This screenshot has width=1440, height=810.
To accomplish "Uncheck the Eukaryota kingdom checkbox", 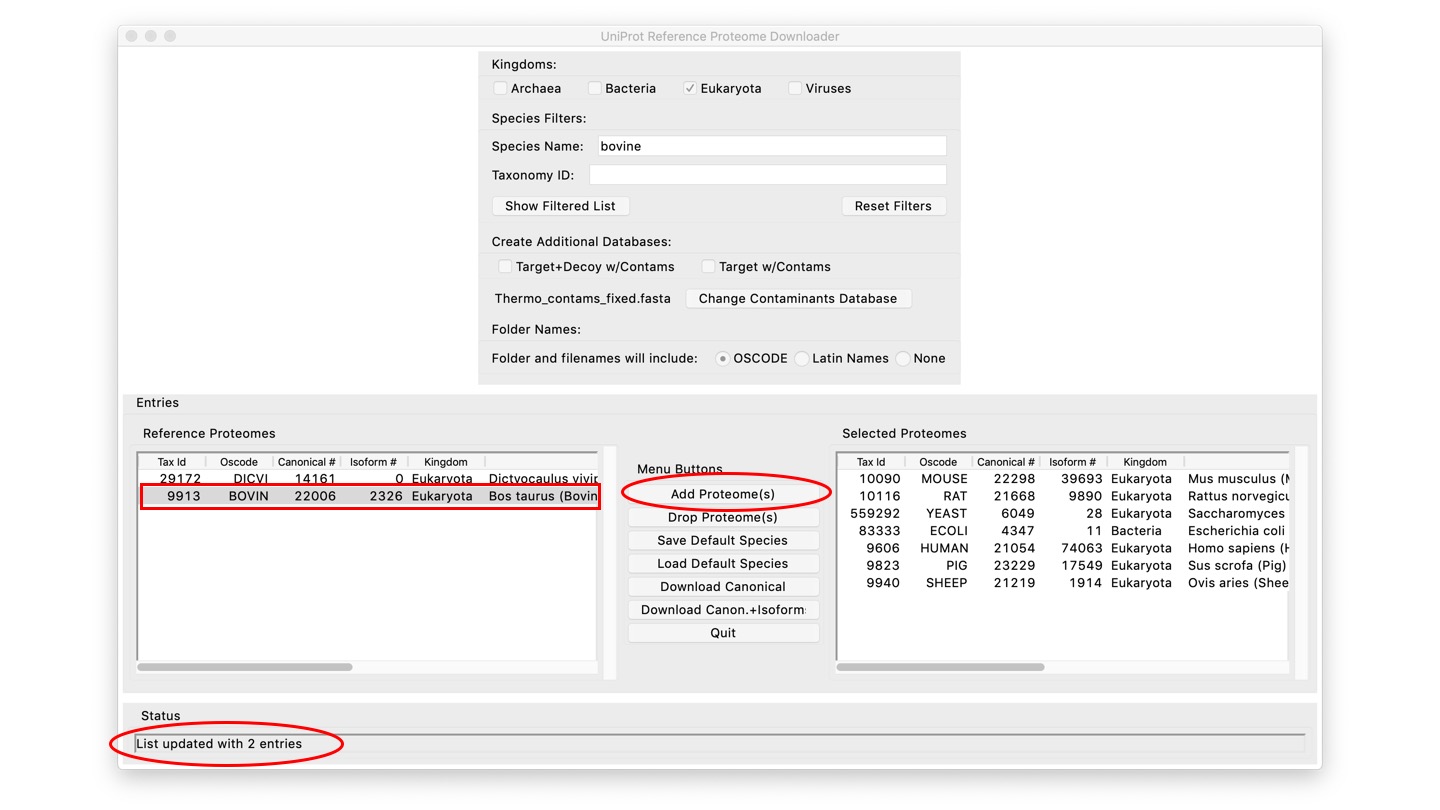I will click(x=690, y=88).
